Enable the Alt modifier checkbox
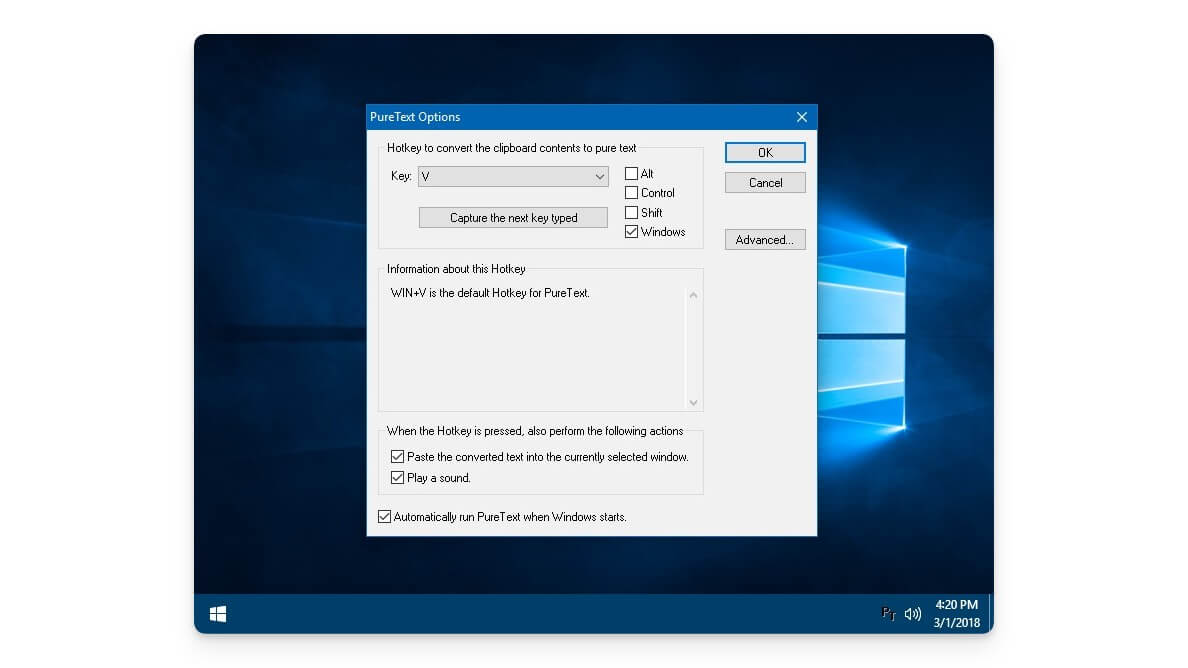Viewport: 1188px width, 668px height. 631,173
